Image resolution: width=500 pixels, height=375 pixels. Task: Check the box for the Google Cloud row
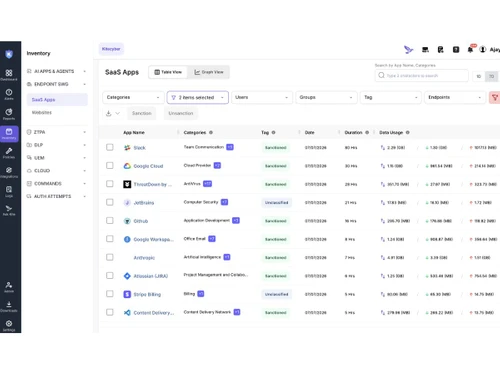click(110, 166)
